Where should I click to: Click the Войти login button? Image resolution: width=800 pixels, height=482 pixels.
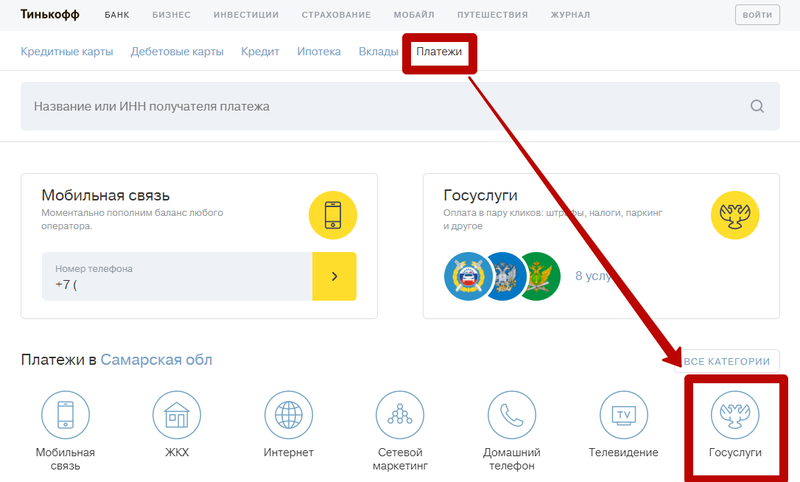tap(757, 15)
